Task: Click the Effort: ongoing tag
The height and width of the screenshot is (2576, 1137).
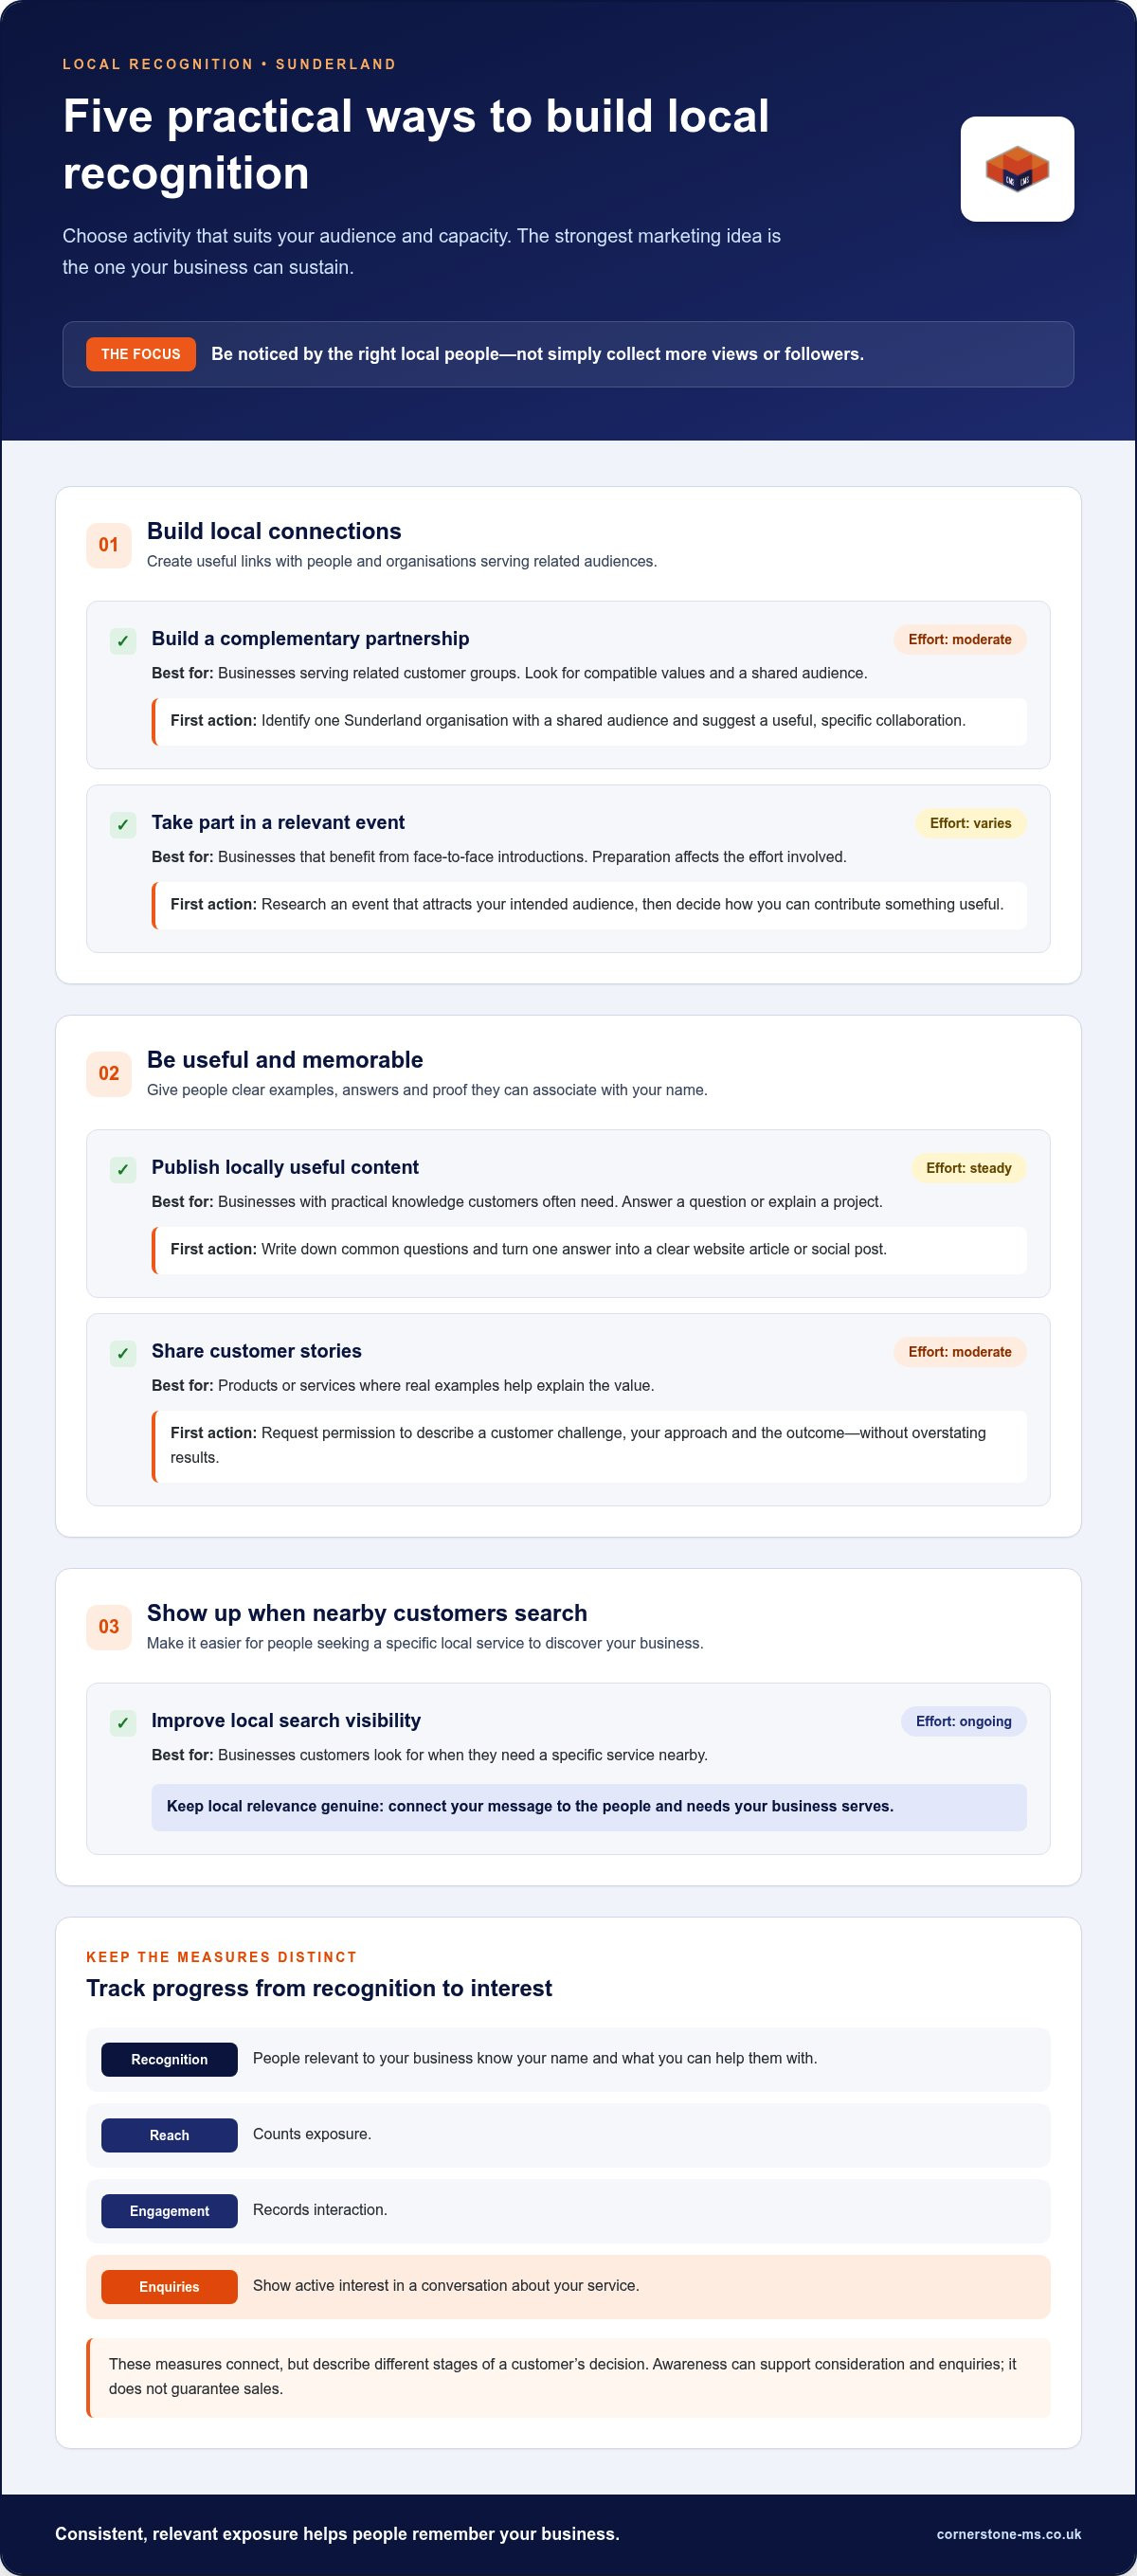Action: (x=963, y=1721)
